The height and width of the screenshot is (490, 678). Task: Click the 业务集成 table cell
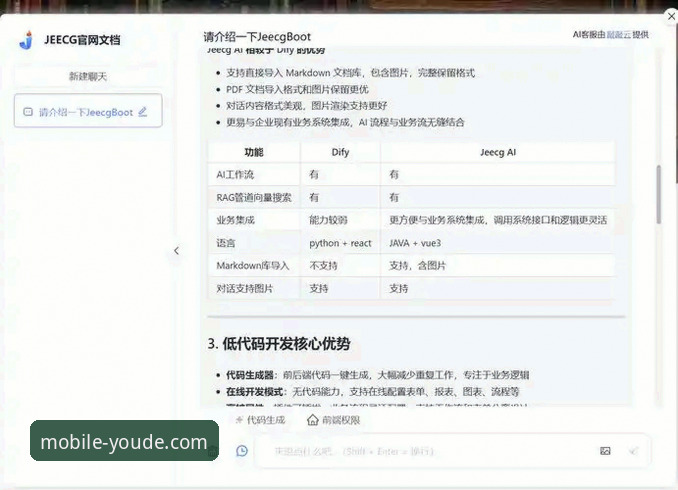click(254, 220)
